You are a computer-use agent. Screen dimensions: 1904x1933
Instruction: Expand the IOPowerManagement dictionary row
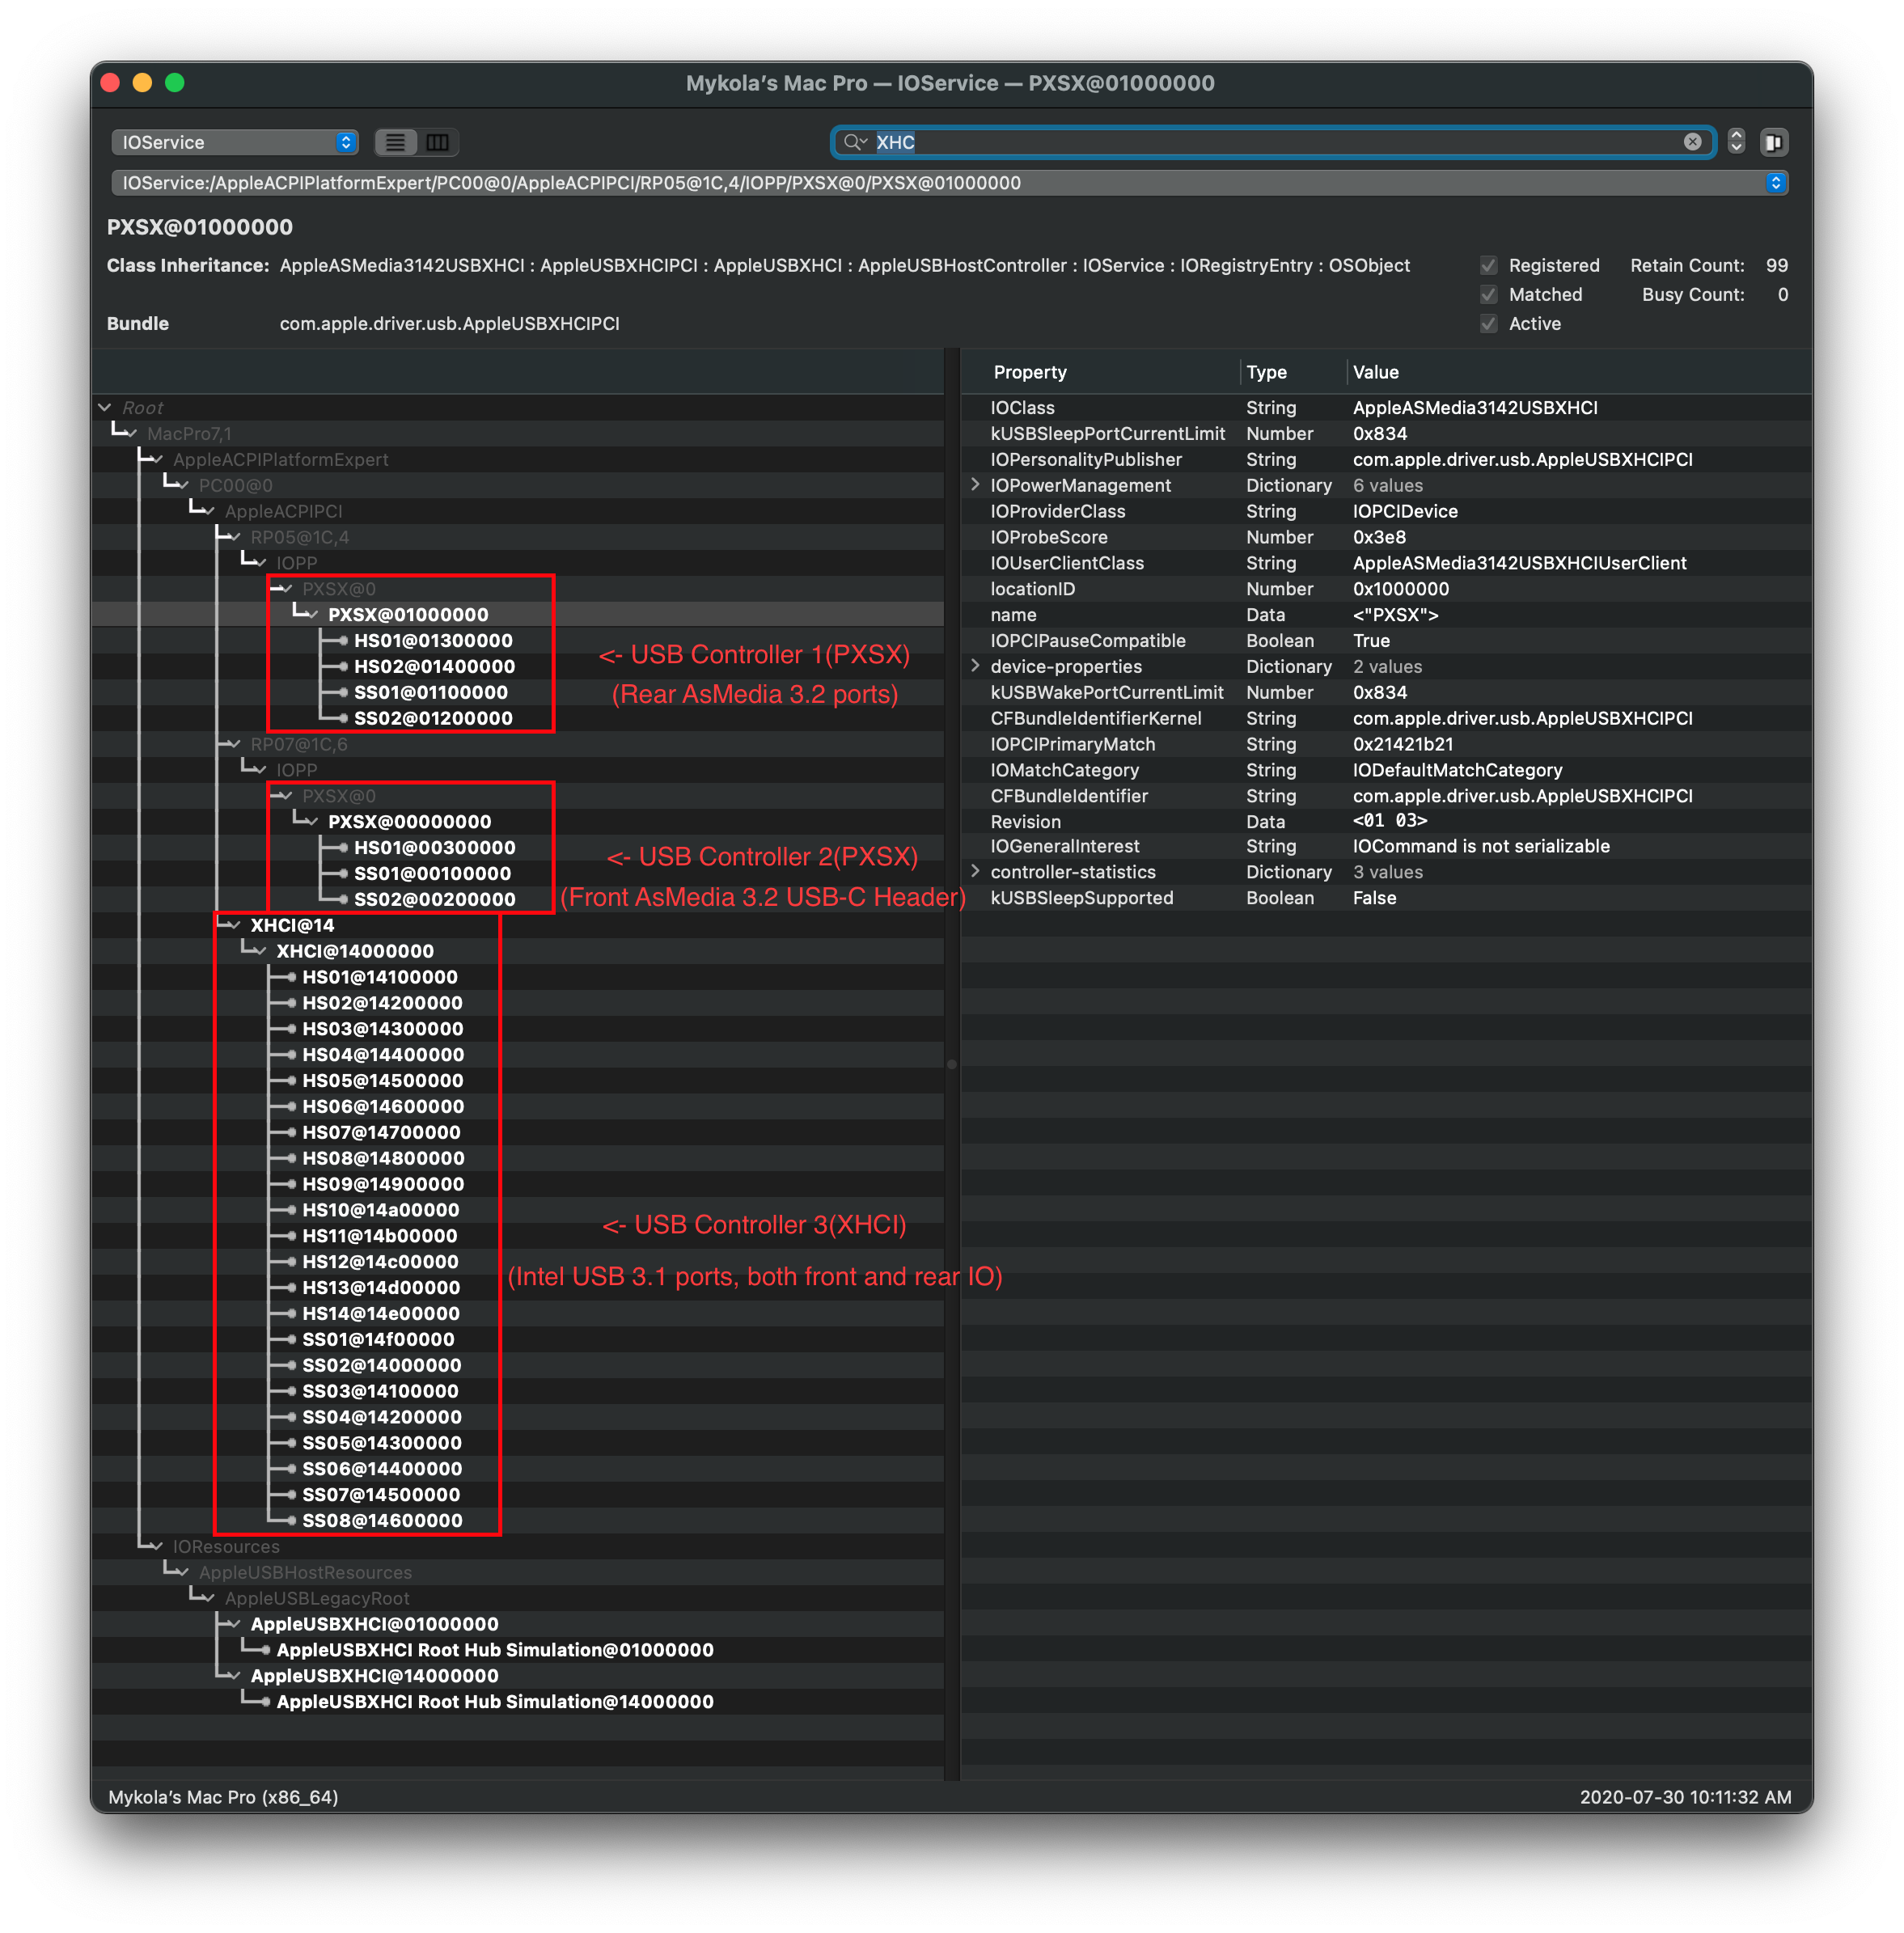975,485
